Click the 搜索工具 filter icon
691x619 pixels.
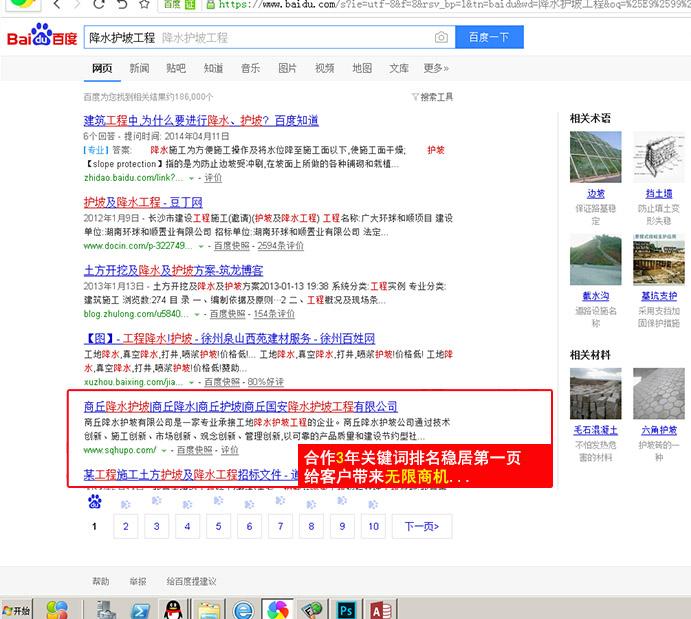415,97
